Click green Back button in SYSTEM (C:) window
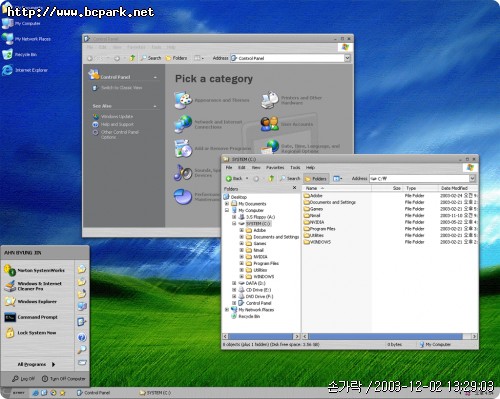The width and height of the screenshot is (500, 399). (x=234, y=178)
